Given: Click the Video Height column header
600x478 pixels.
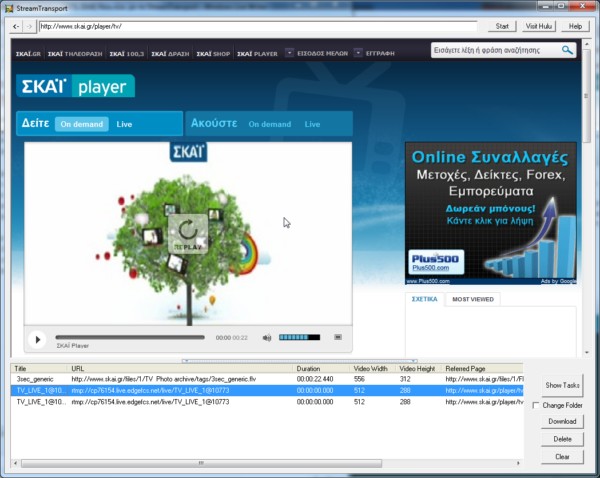Looking at the screenshot, I should click(x=419, y=369).
